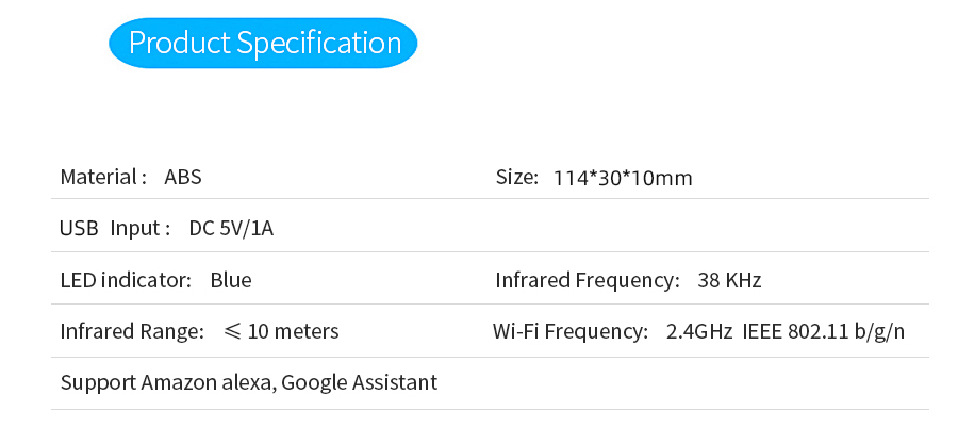Image resolution: width=958 pixels, height=444 pixels.
Task: Click the blue Product Specification badge
Action: pos(263,43)
